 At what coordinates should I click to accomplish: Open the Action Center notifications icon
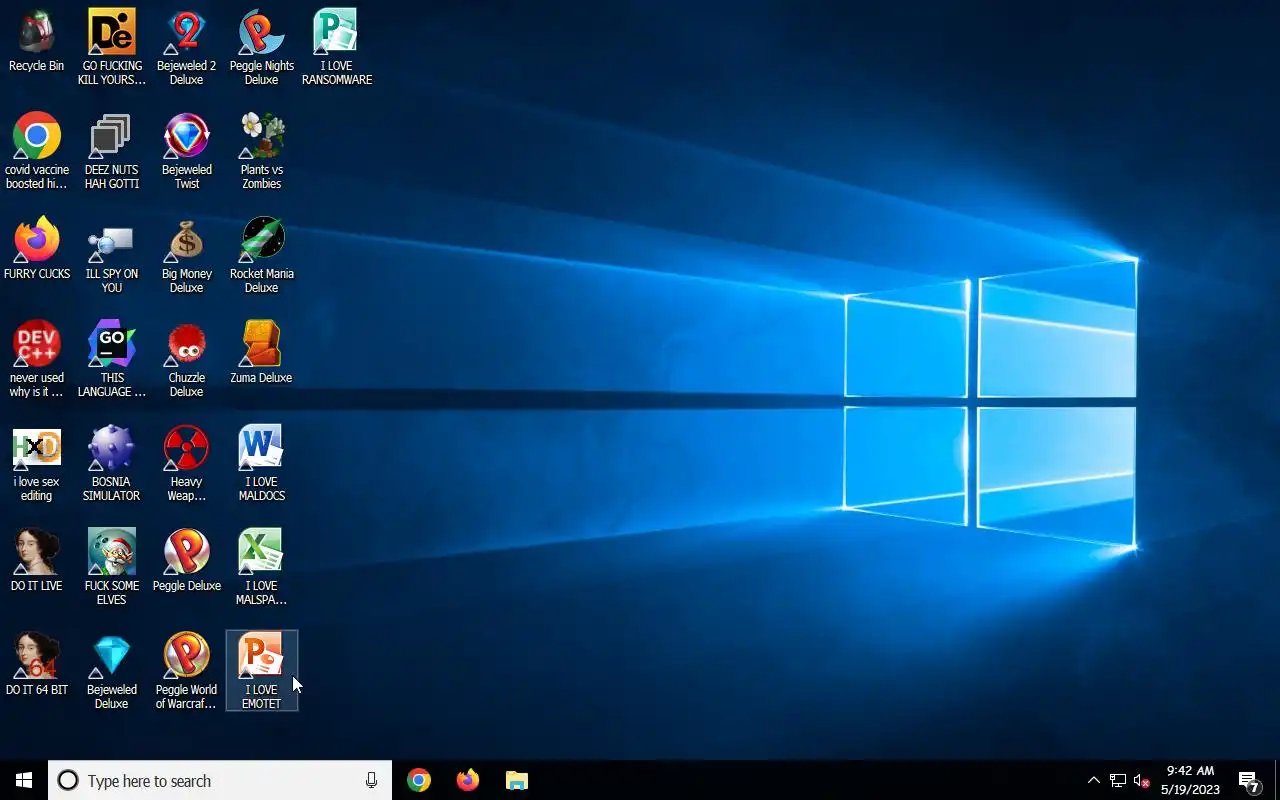(1249, 780)
